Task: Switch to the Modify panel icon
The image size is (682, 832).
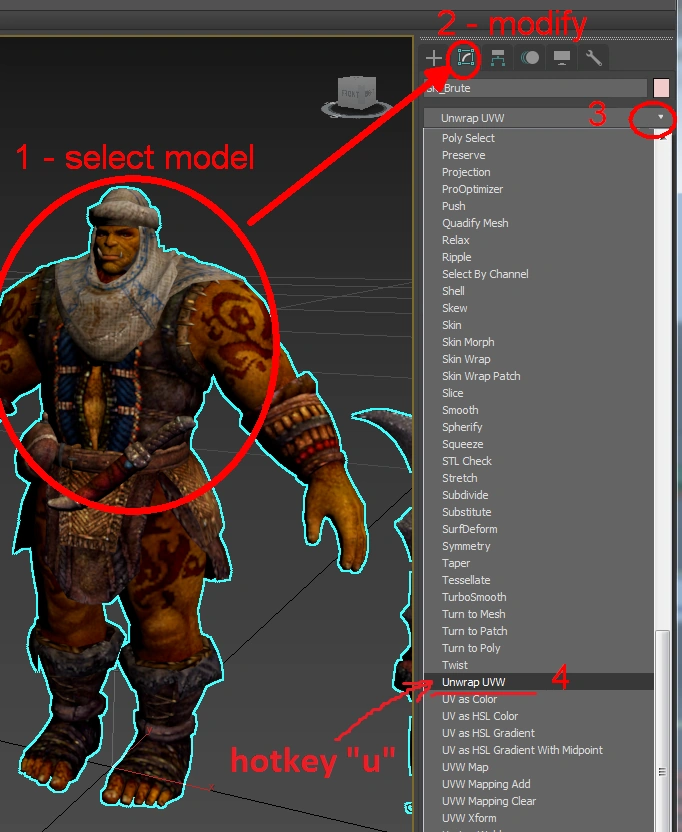Action: [465, 57]
